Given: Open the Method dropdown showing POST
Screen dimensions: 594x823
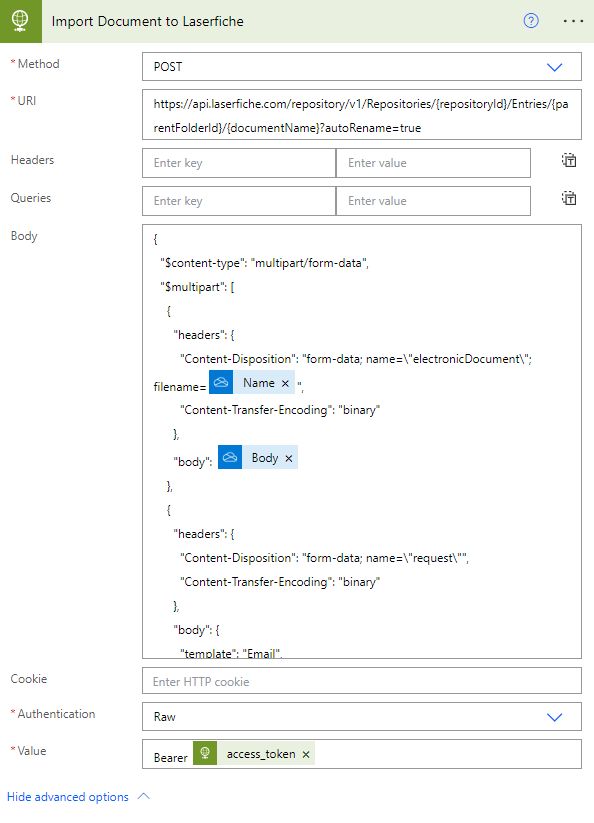Looking at the screenshot, I should pos(362,67).
